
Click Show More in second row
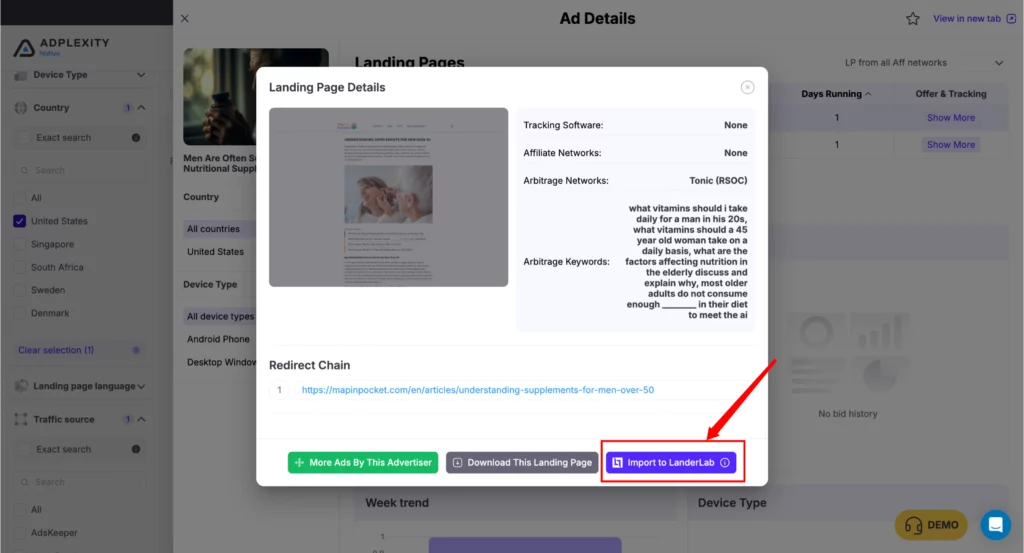(951, 145)
